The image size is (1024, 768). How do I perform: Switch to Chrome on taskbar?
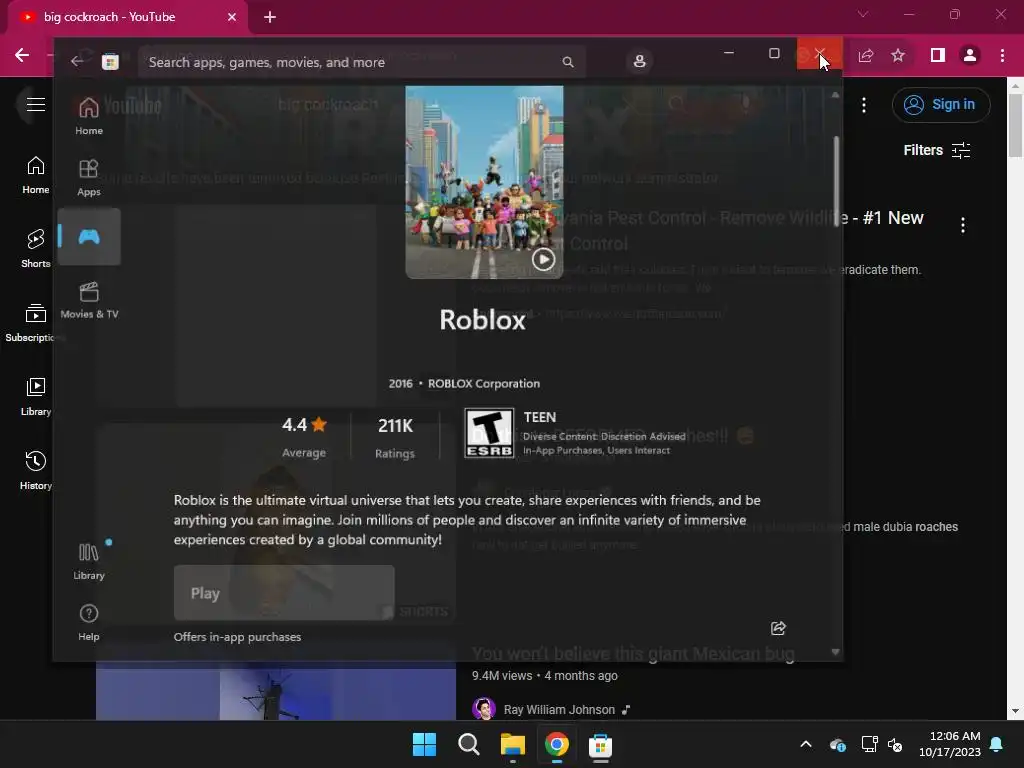pos(557,744)
